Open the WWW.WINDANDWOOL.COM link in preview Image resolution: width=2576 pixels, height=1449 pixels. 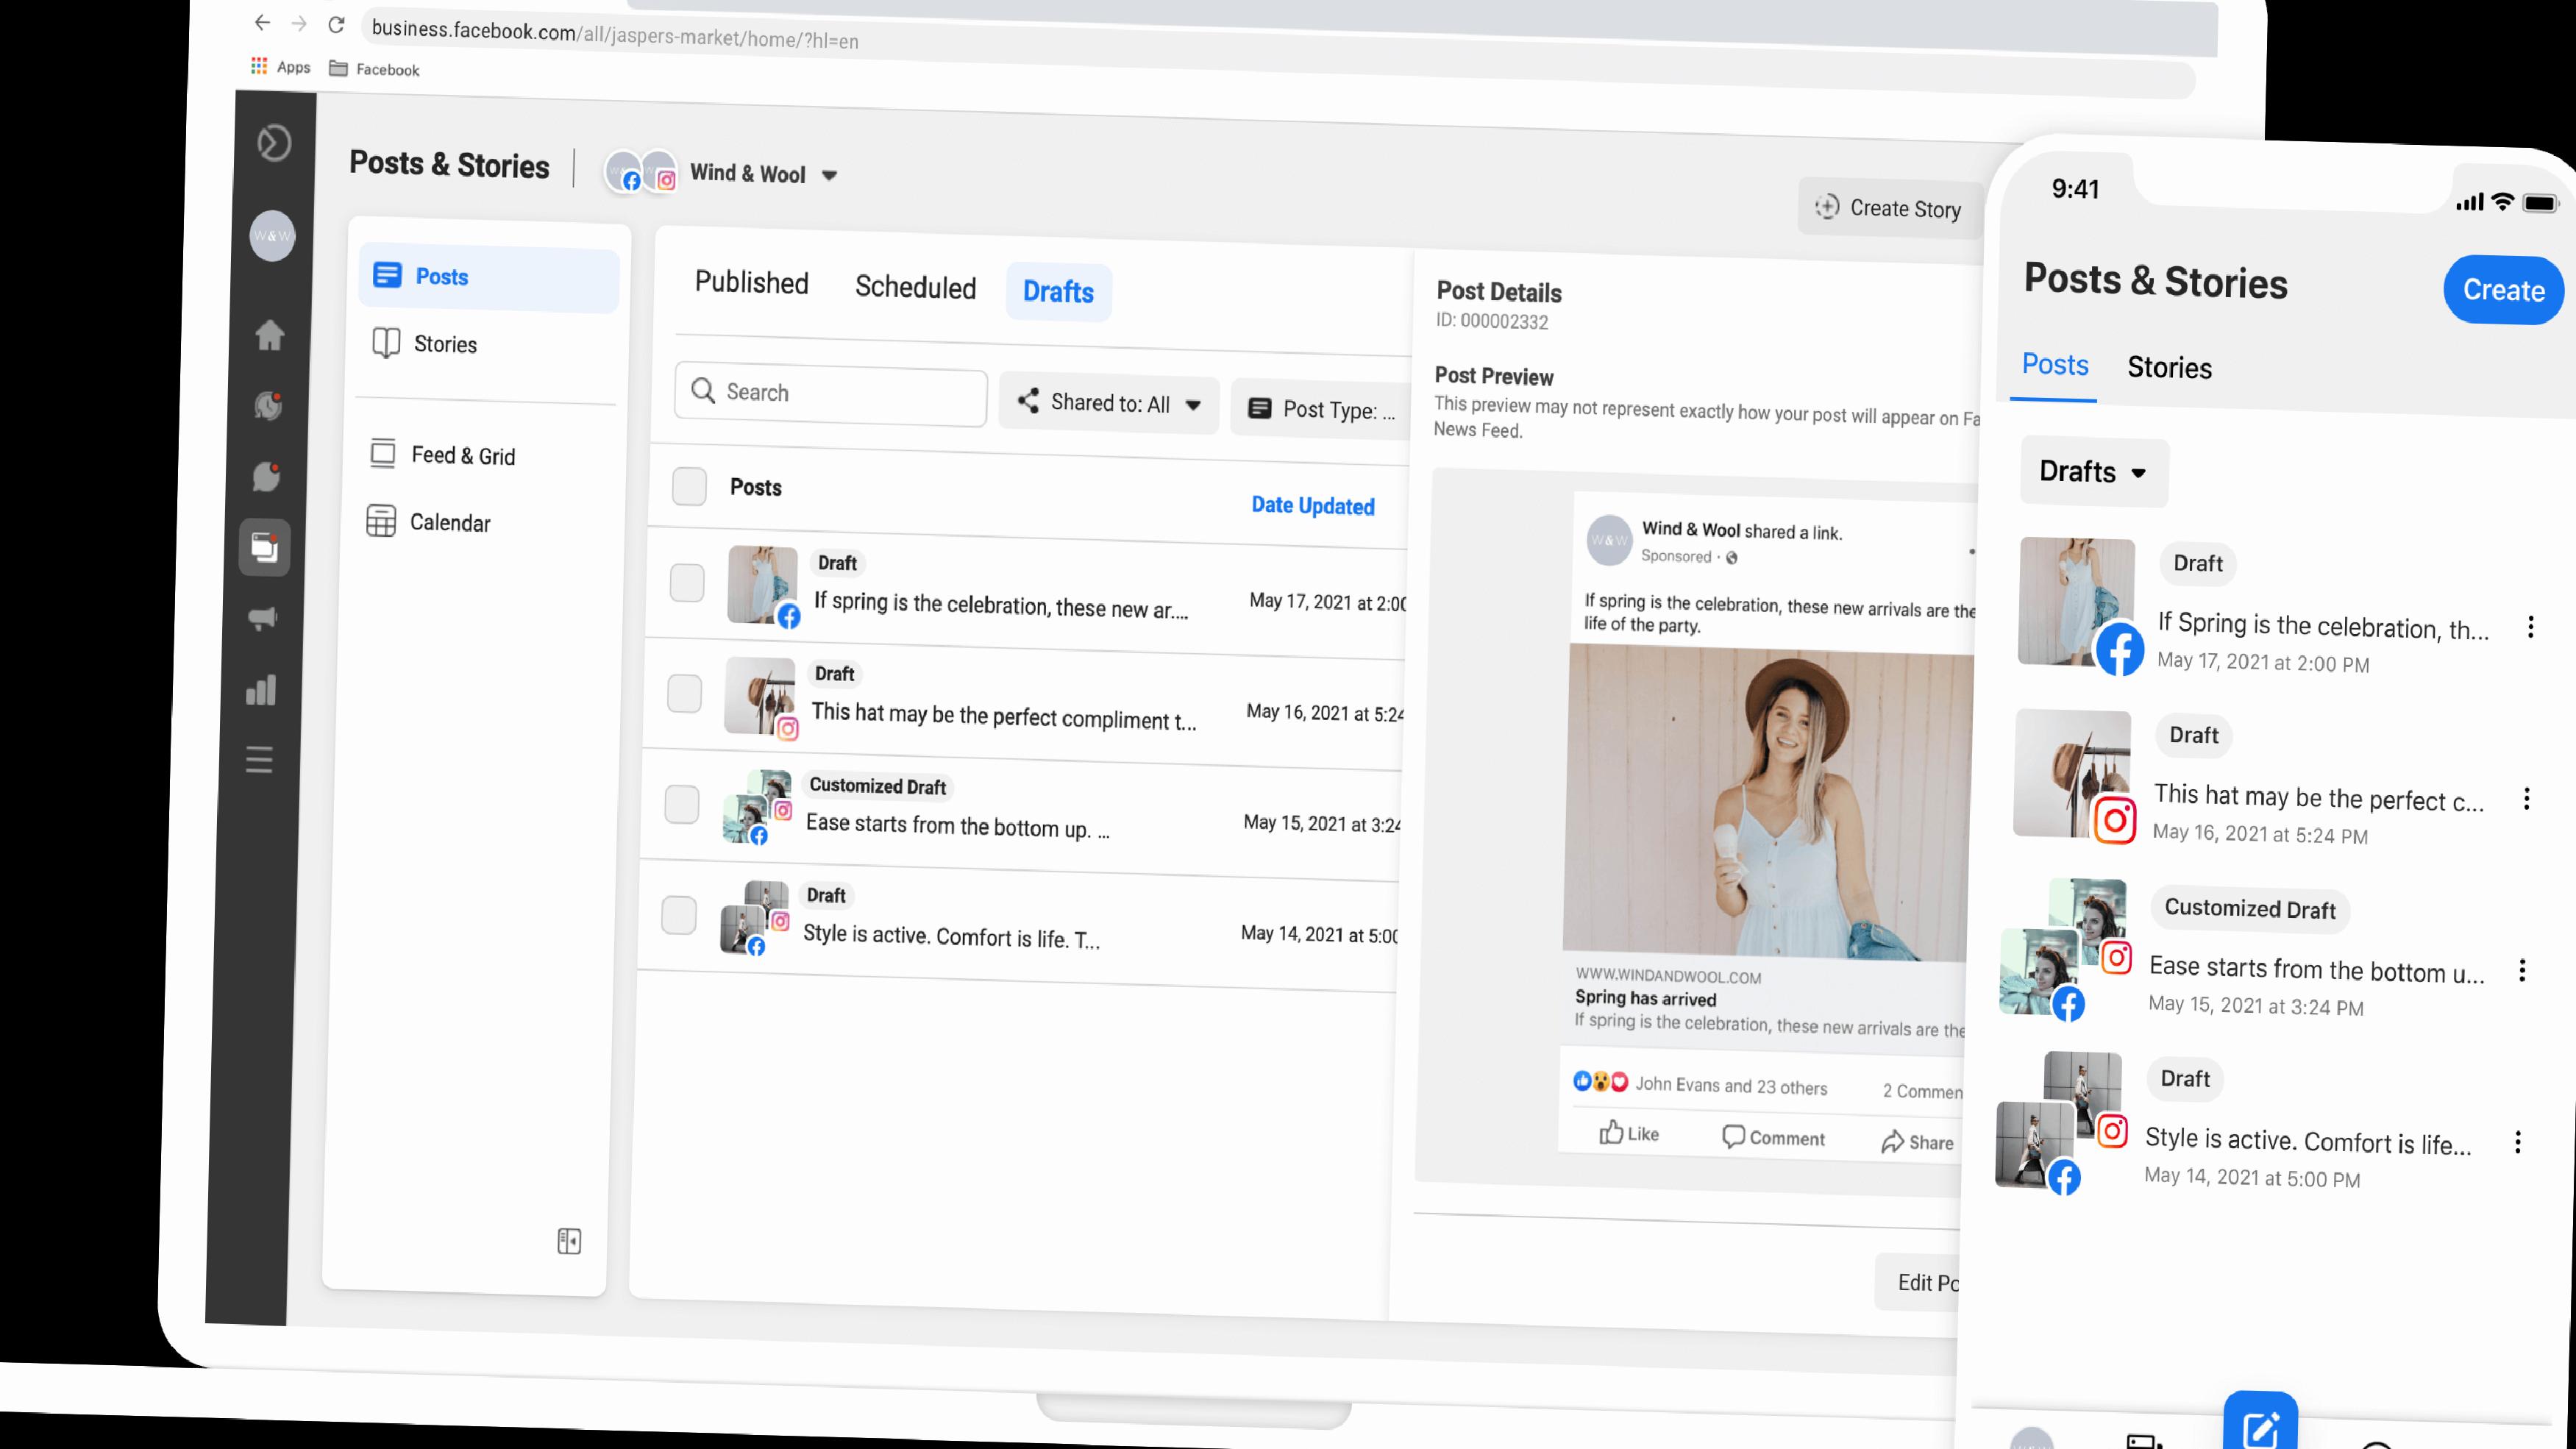click(x=1668, y=976)
